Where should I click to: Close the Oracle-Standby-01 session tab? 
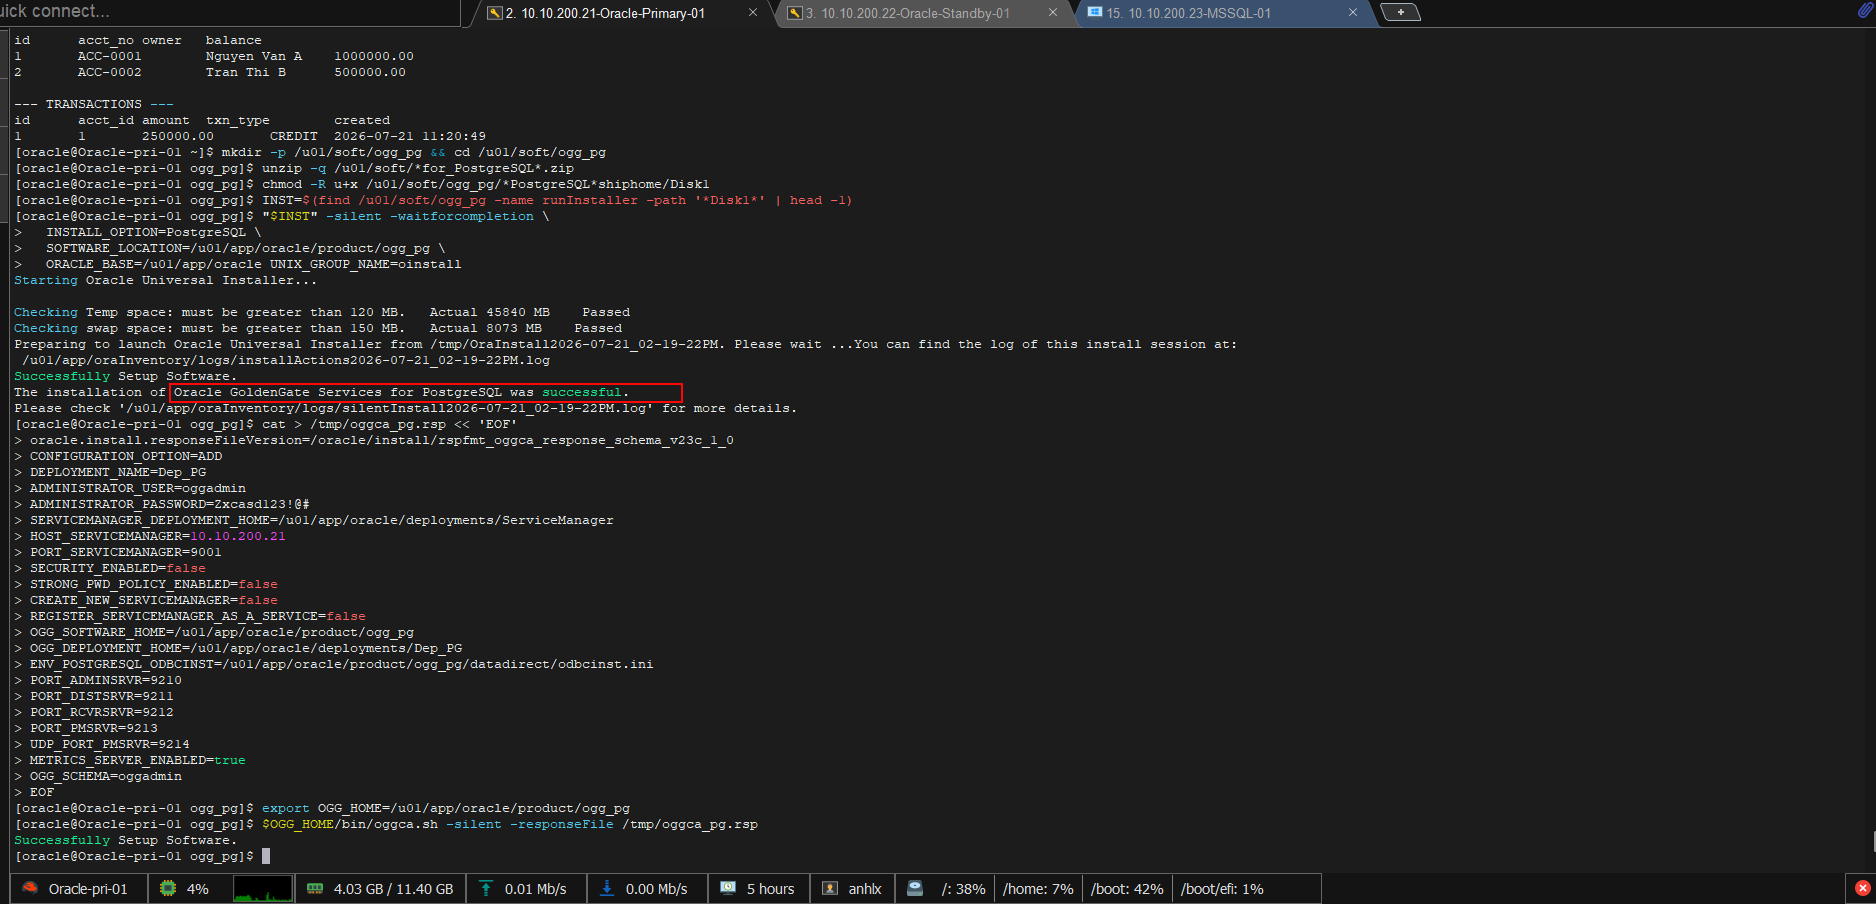point(1053,13)
